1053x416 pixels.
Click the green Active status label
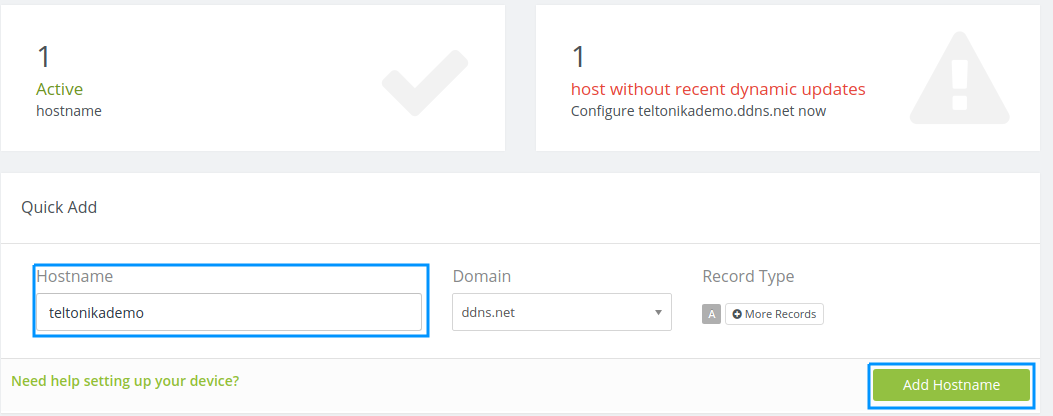tap(59, 89)
